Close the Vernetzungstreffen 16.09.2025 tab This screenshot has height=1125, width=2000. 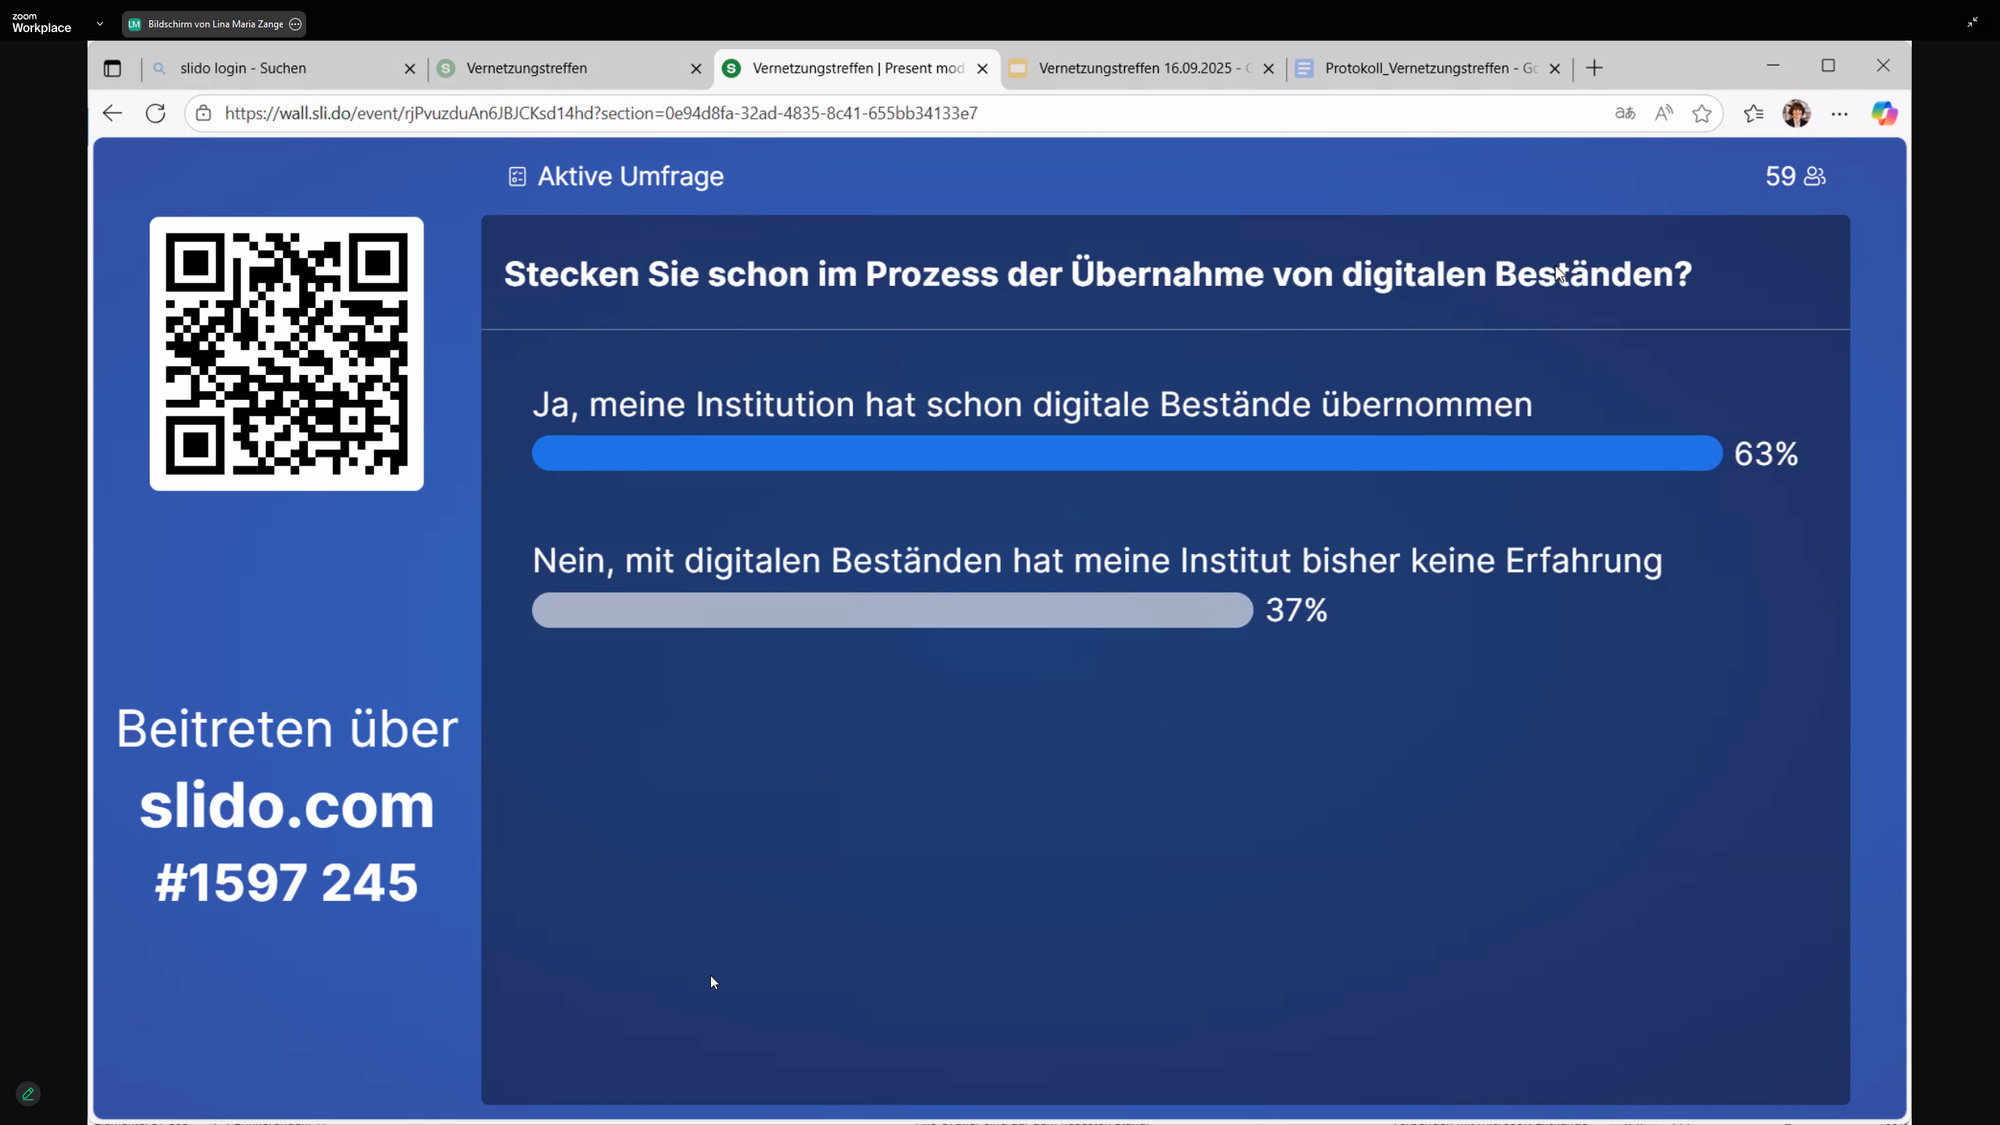point(1268,68)
